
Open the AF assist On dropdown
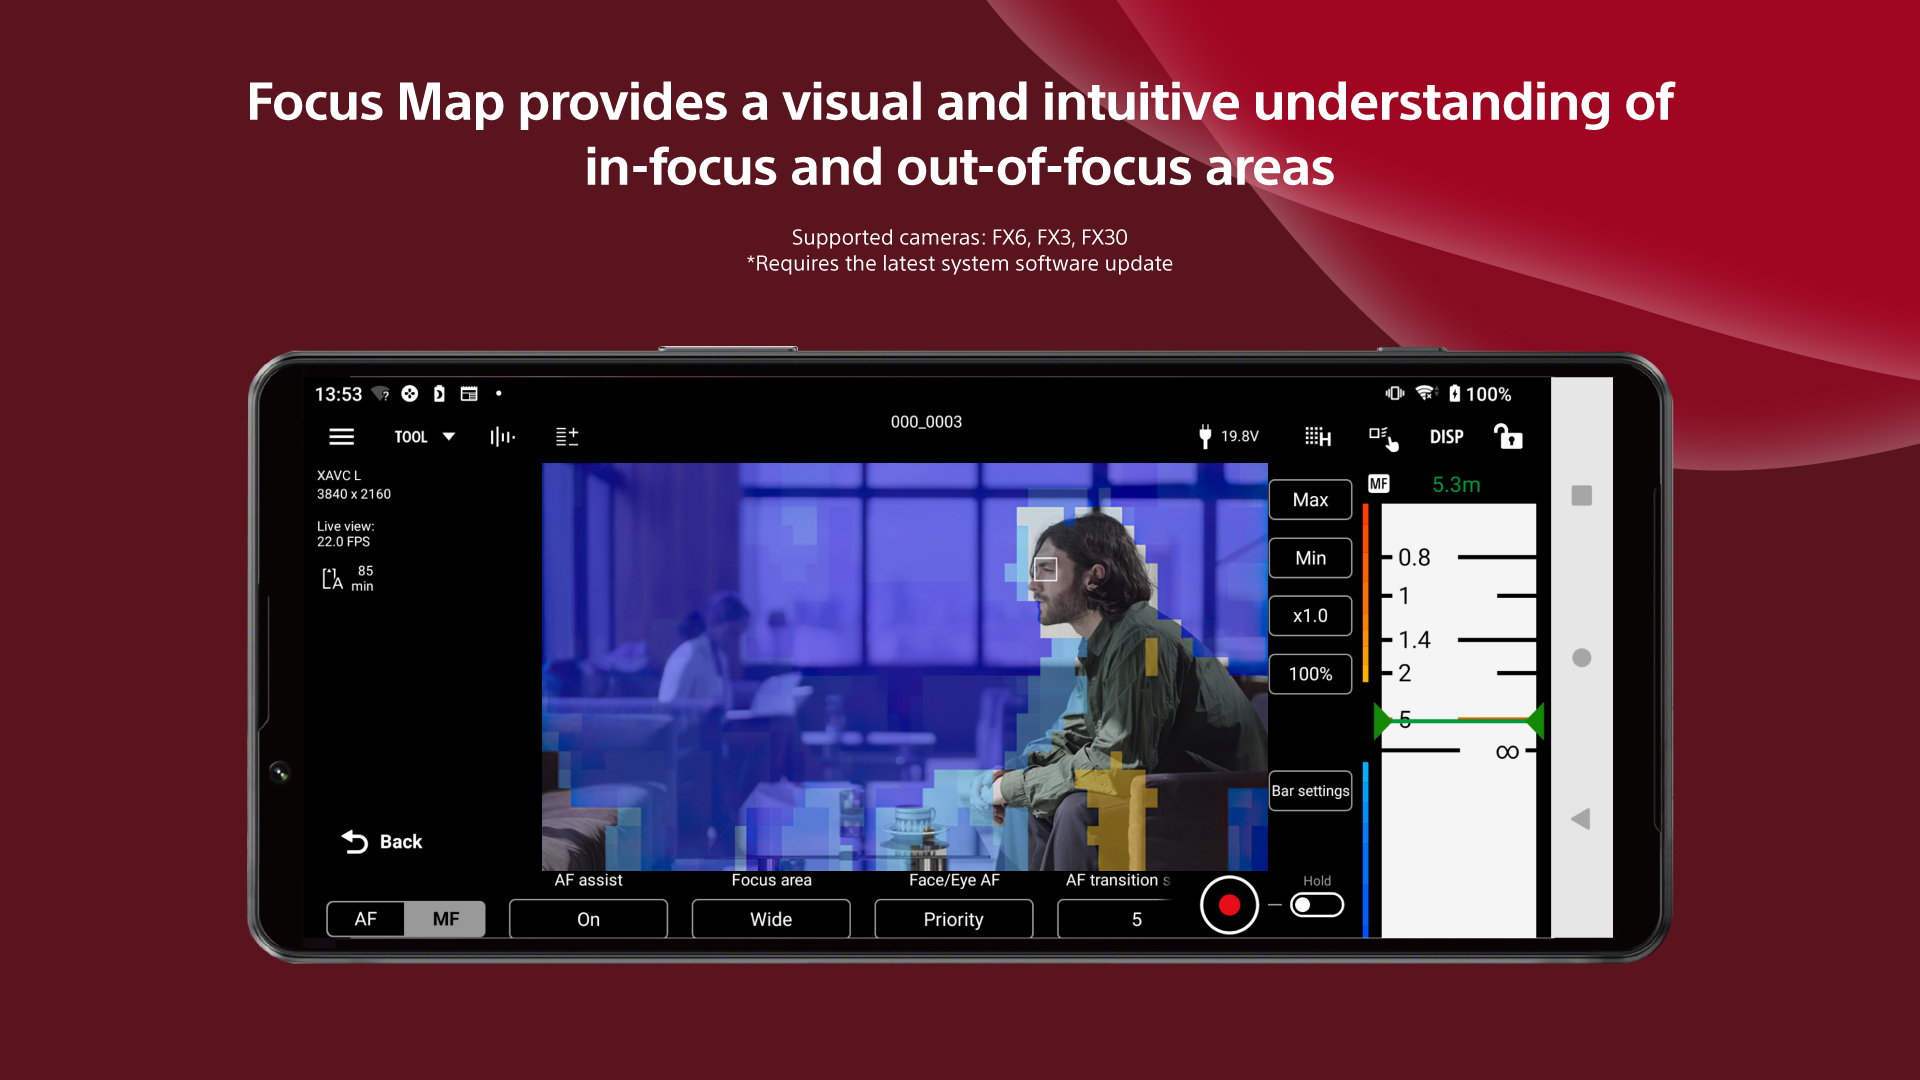tap(588, 918)
